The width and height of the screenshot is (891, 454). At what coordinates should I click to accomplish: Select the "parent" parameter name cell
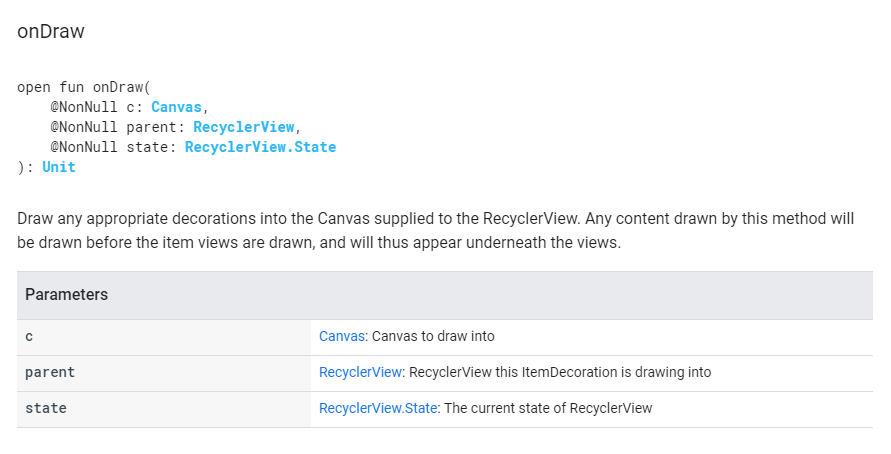pos(50,372)
